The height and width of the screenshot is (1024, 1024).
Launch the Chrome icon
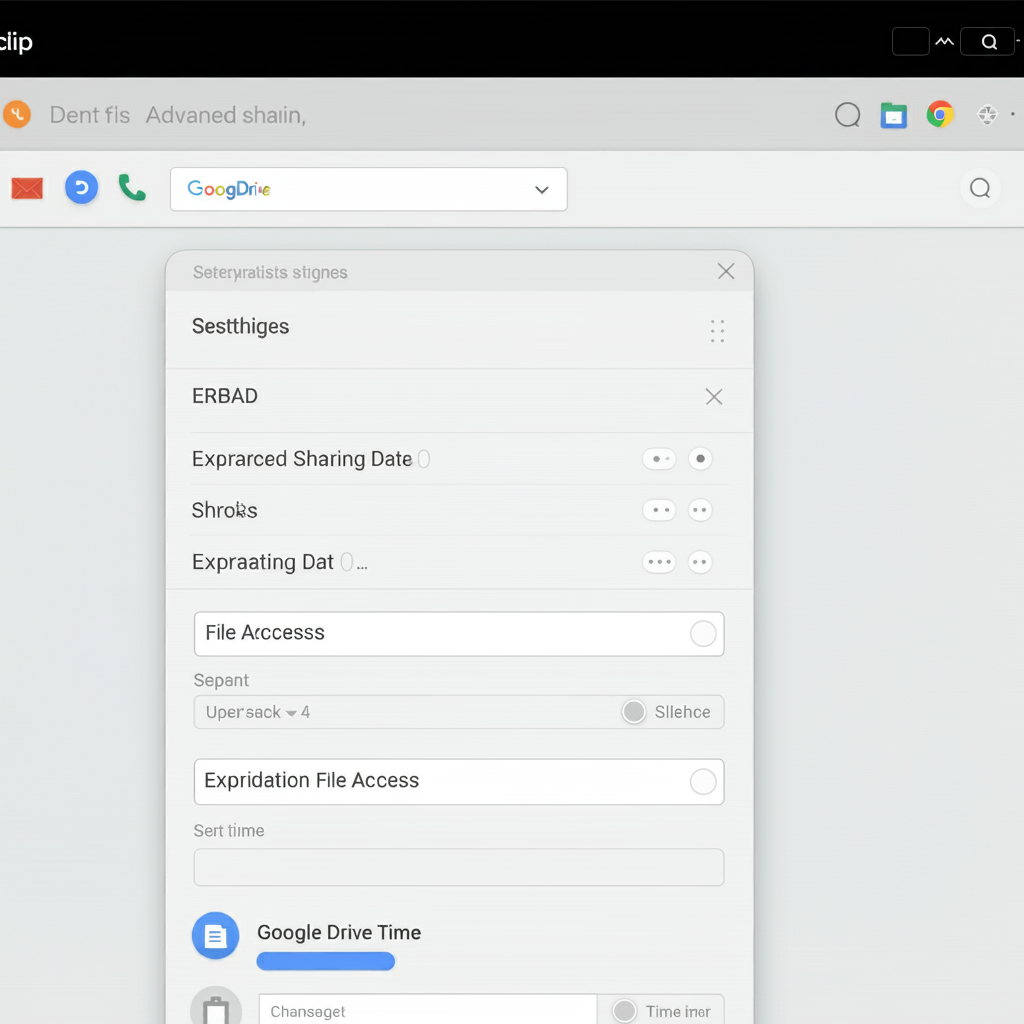[x=940, y=115]
